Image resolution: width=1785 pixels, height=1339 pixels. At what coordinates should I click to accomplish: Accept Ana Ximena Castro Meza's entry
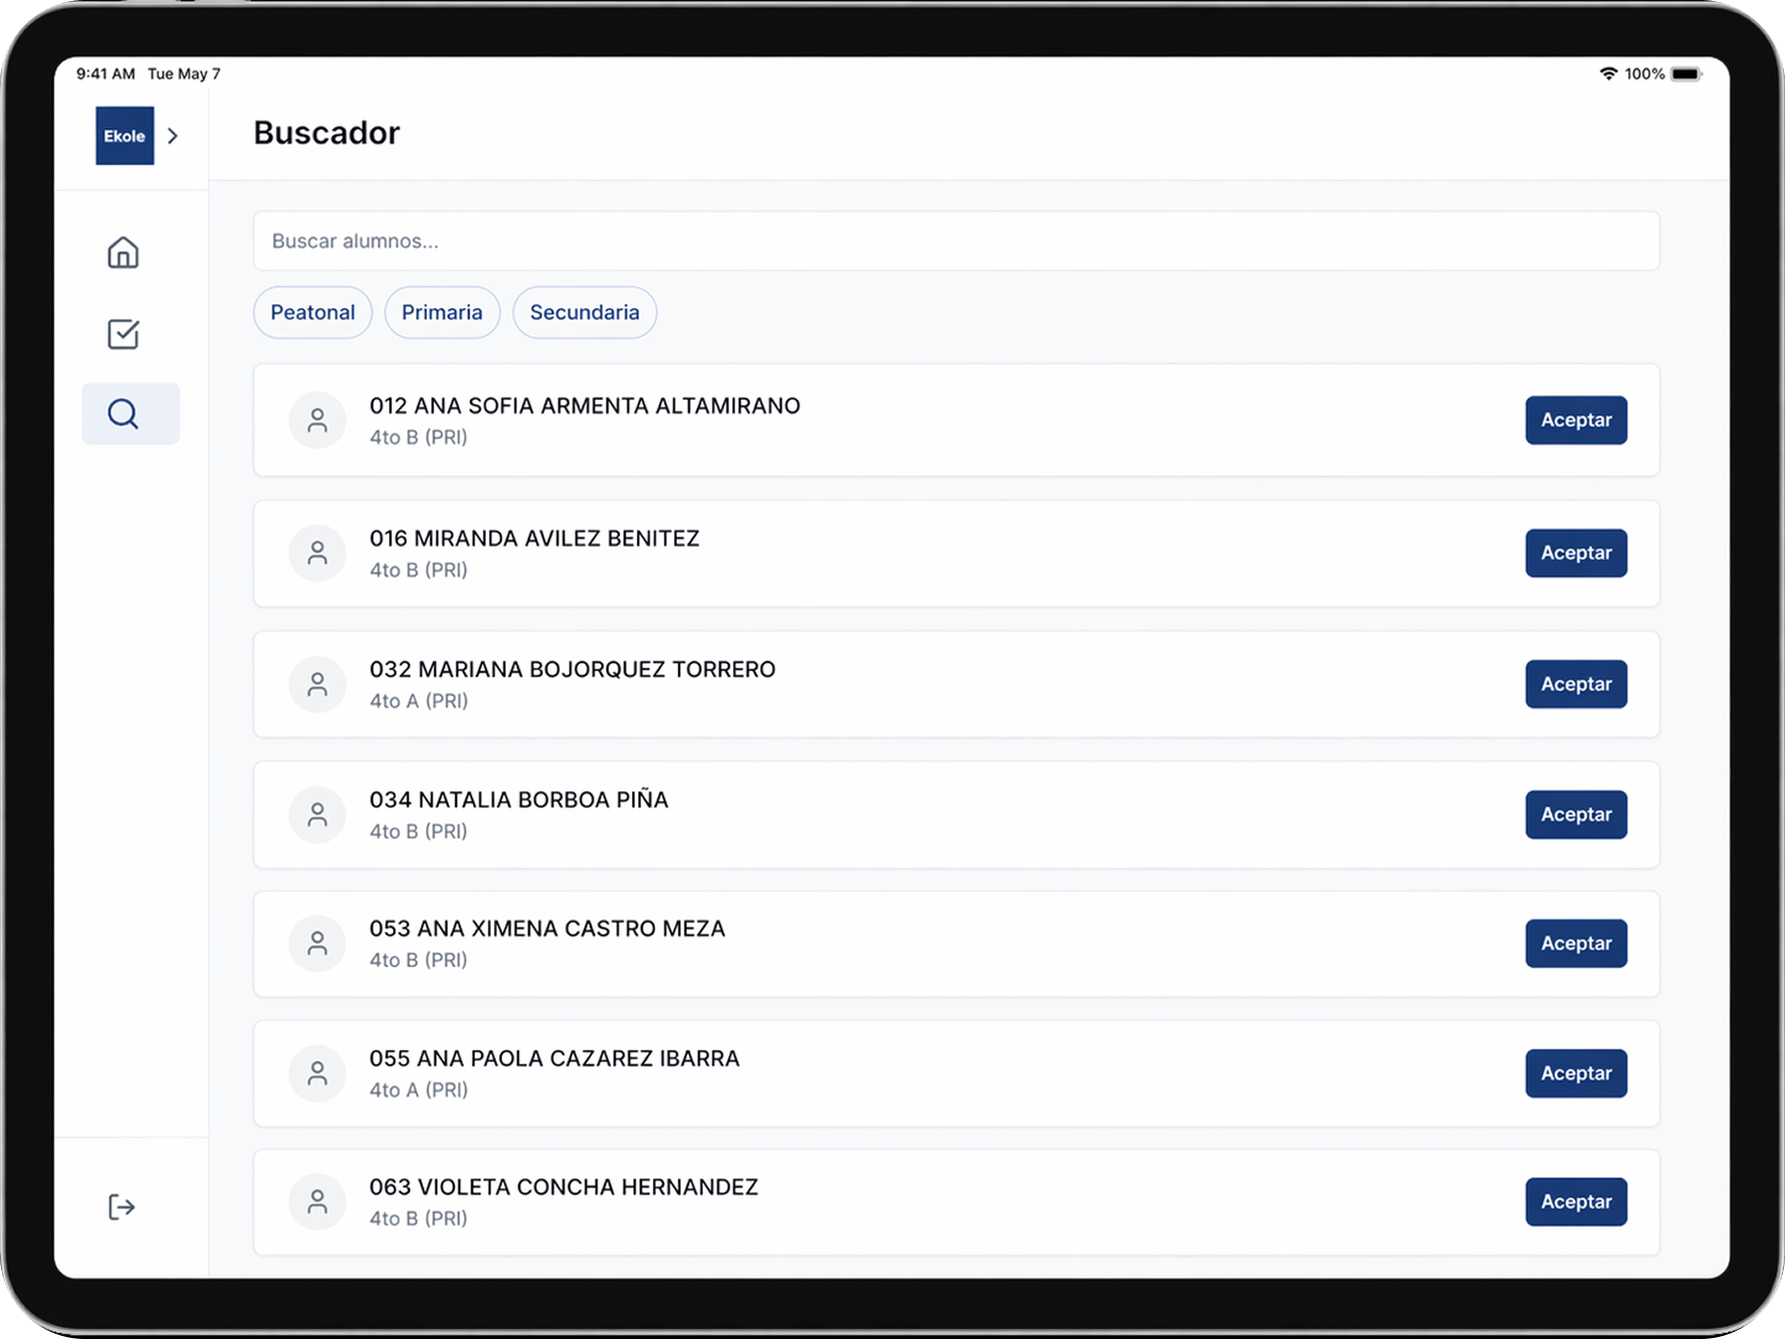(1576, 943)
